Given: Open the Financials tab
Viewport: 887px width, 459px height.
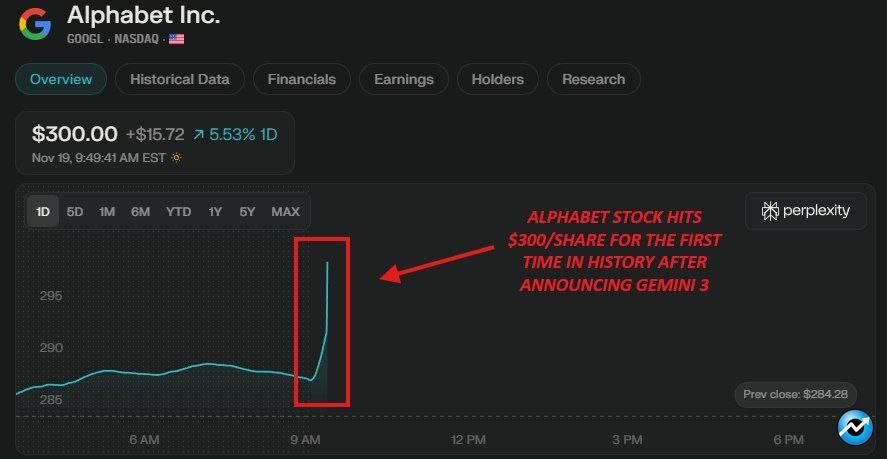Looking at the screenshot, I should click(302, 79).
